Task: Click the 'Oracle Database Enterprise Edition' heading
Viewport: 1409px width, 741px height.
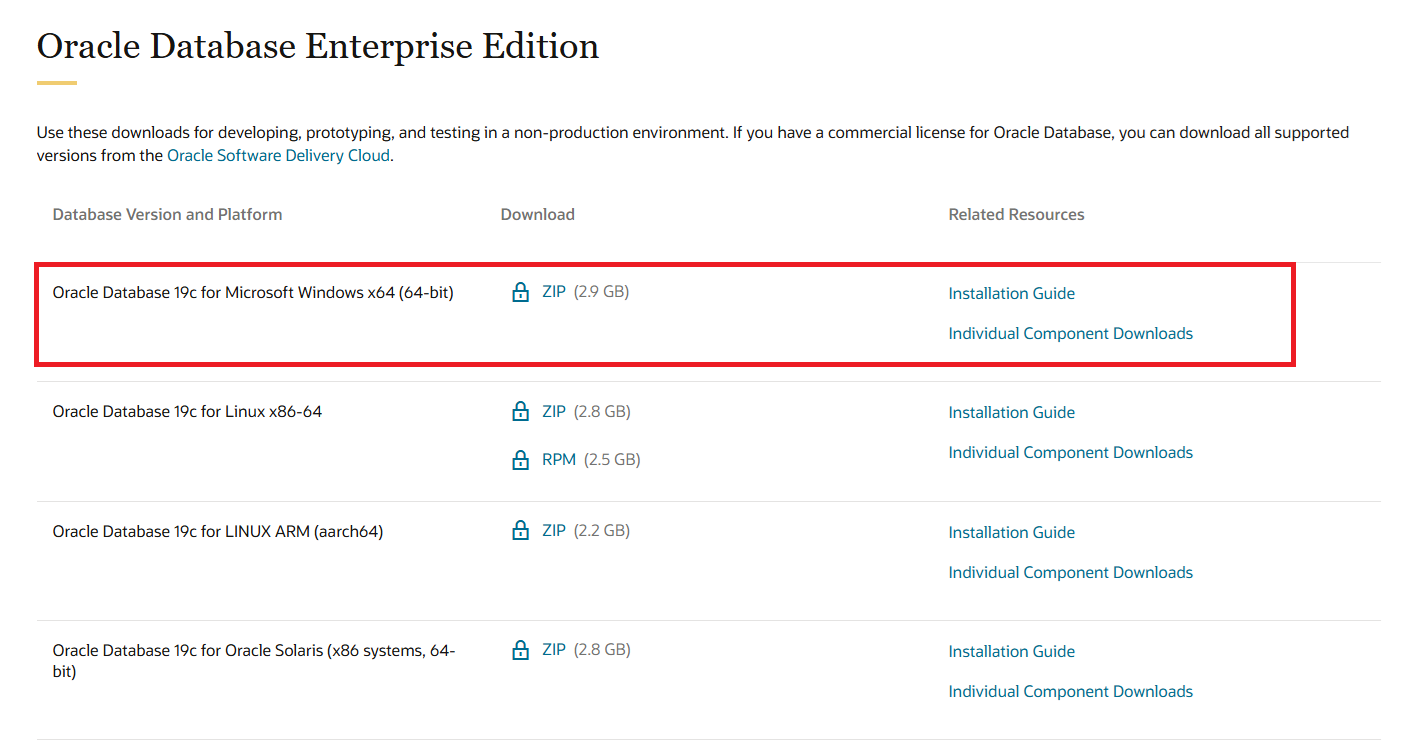Action: [318, 46]
